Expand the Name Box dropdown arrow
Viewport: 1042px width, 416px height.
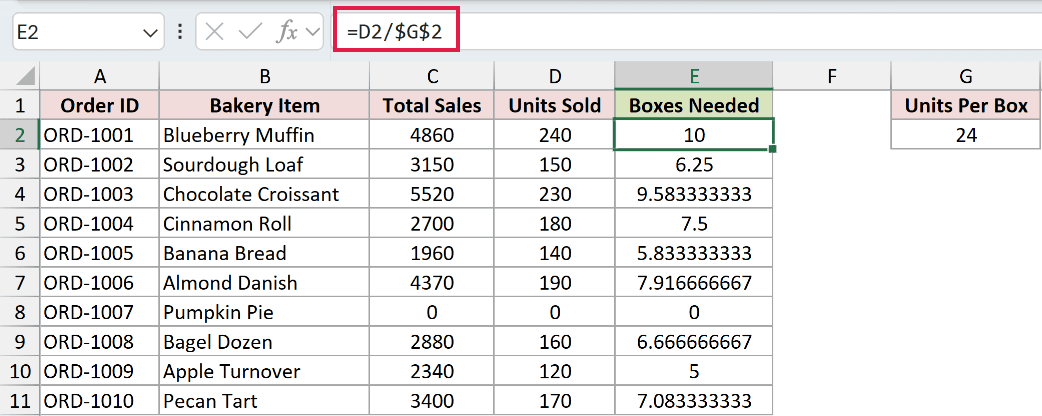pos(148,32)
